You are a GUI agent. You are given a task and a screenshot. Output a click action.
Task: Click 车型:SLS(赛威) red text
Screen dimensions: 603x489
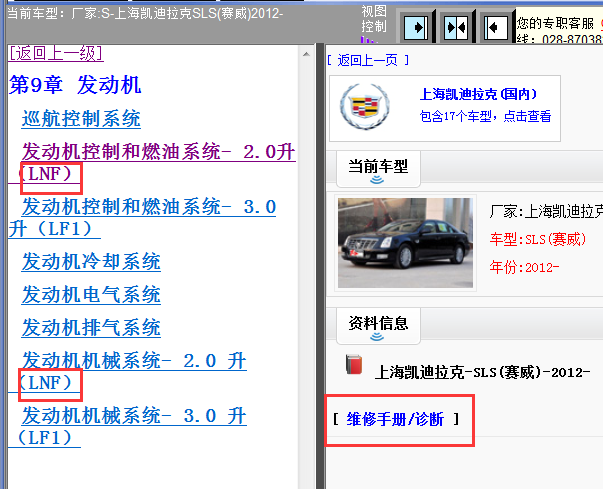pos(538,239)
